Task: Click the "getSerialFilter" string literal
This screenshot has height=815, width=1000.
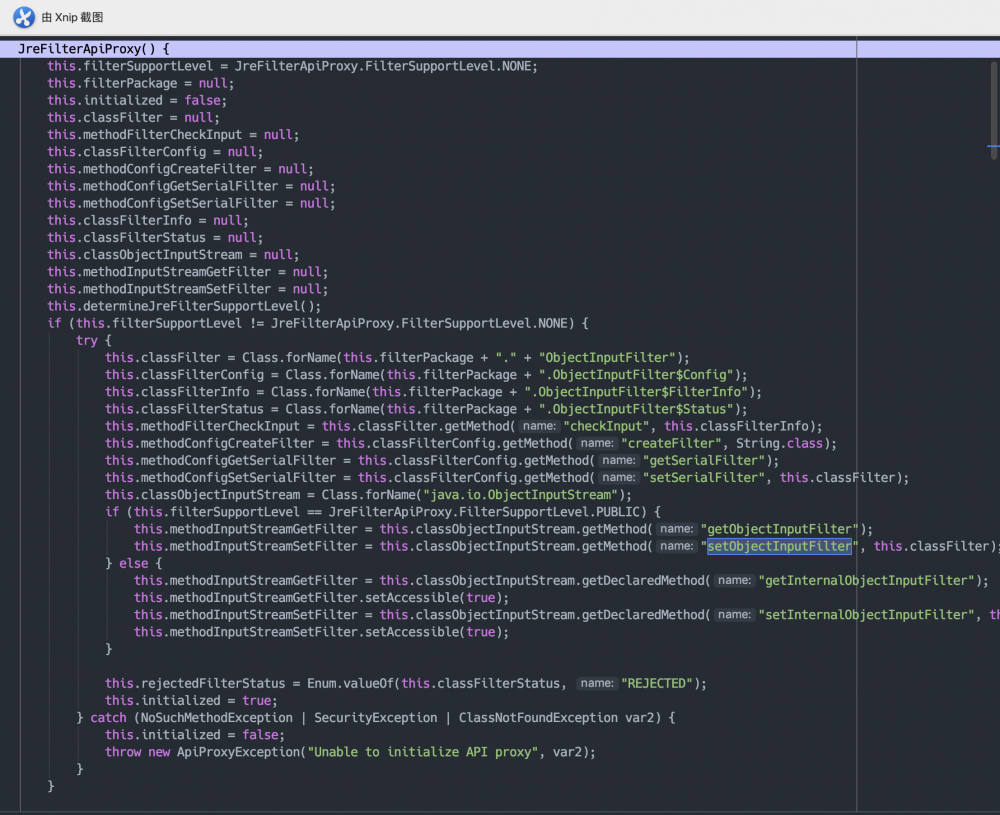Action: pos(704,461)
